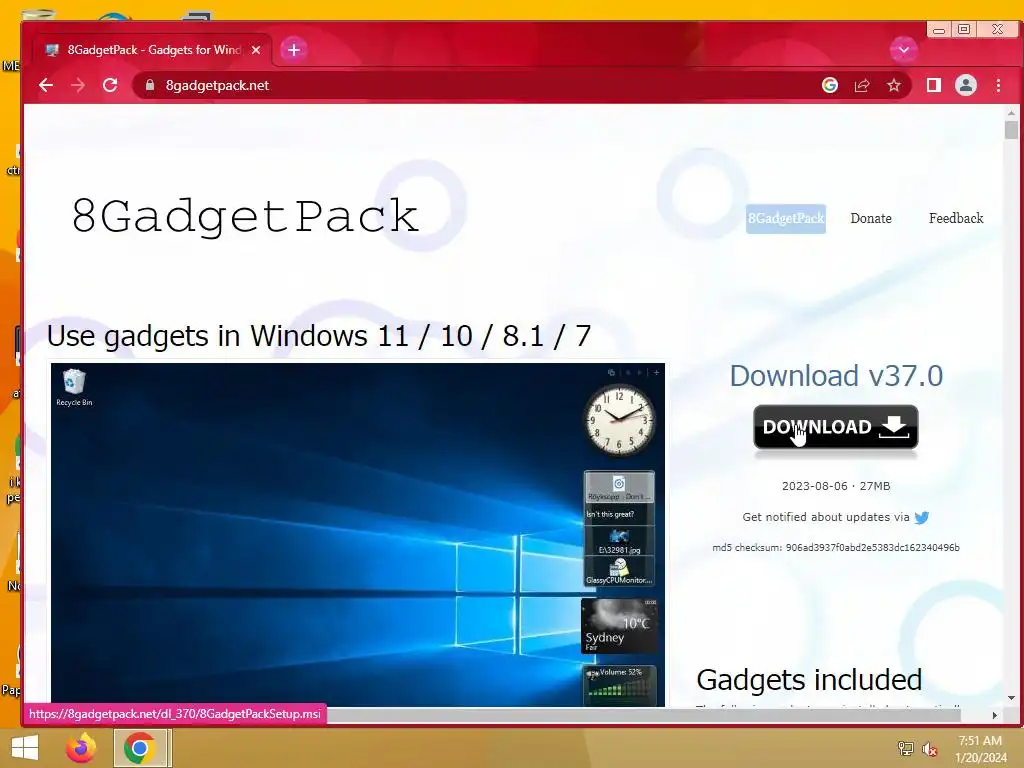
Task: Click the horizontal scrollbar right arrow
Action: click(x=995, y=715)
